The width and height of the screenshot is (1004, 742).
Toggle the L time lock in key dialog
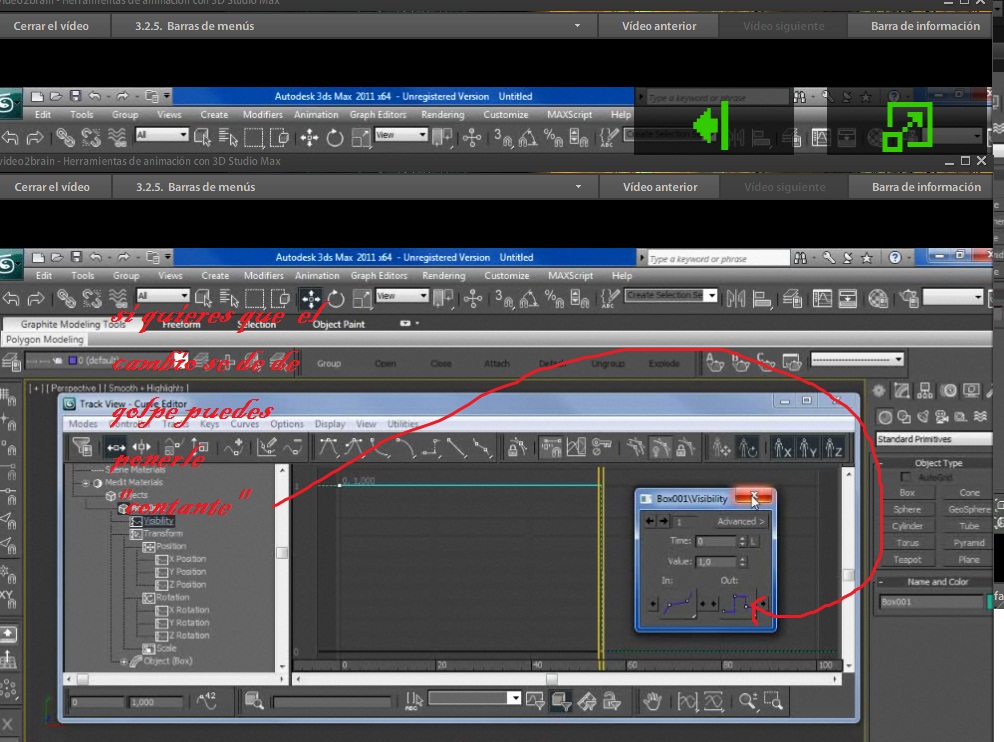tap(754, 542)
